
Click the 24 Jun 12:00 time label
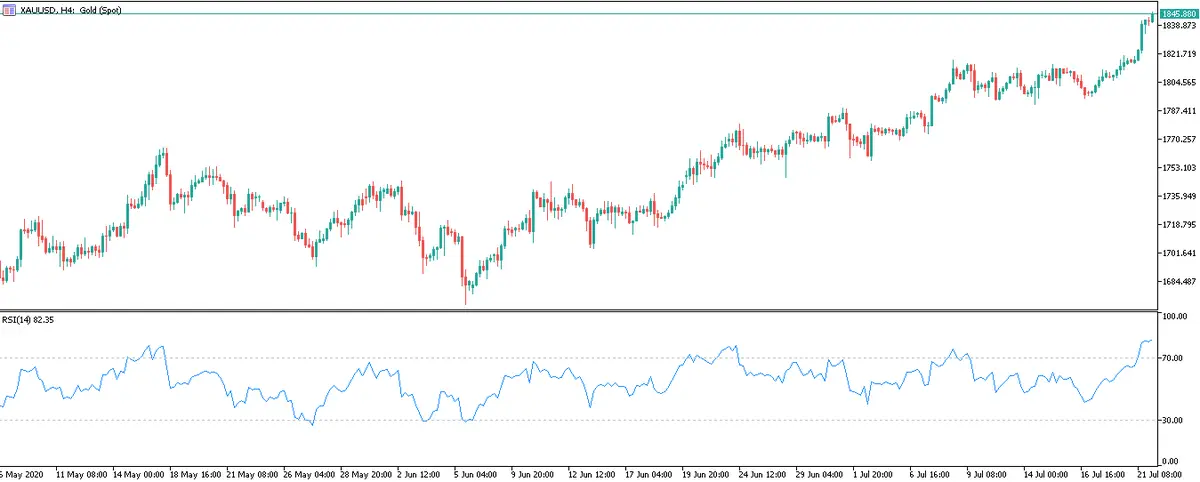tap(765, 472)
